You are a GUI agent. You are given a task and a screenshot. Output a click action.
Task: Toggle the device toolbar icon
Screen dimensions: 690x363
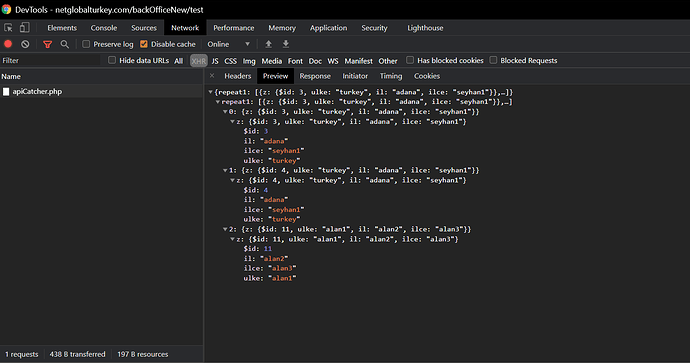tap(25, 27)
